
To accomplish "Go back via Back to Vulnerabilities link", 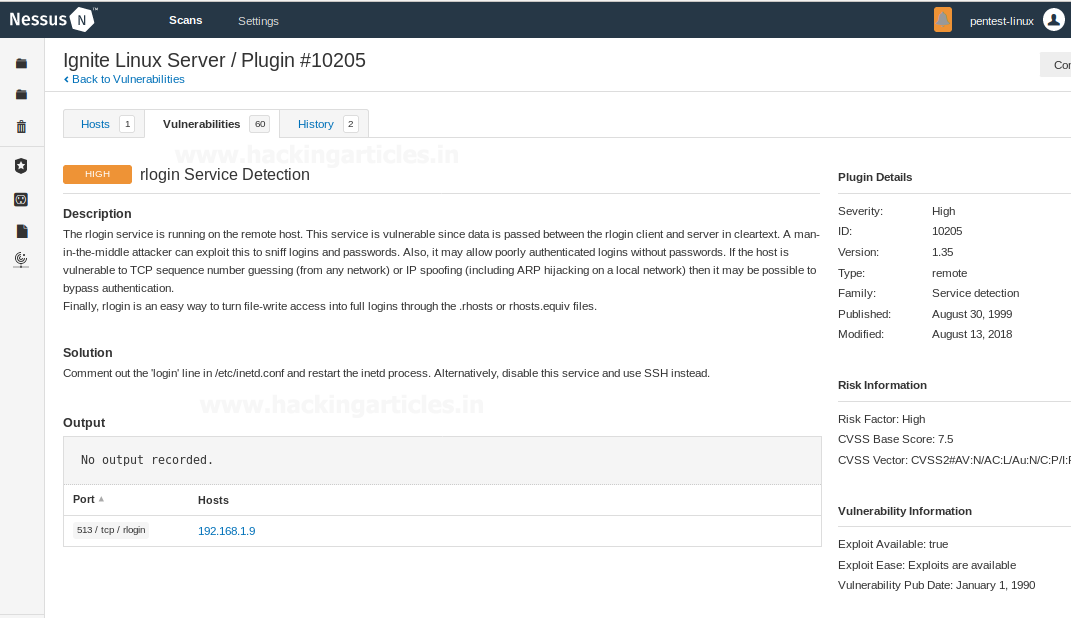I will click(127, 79).
